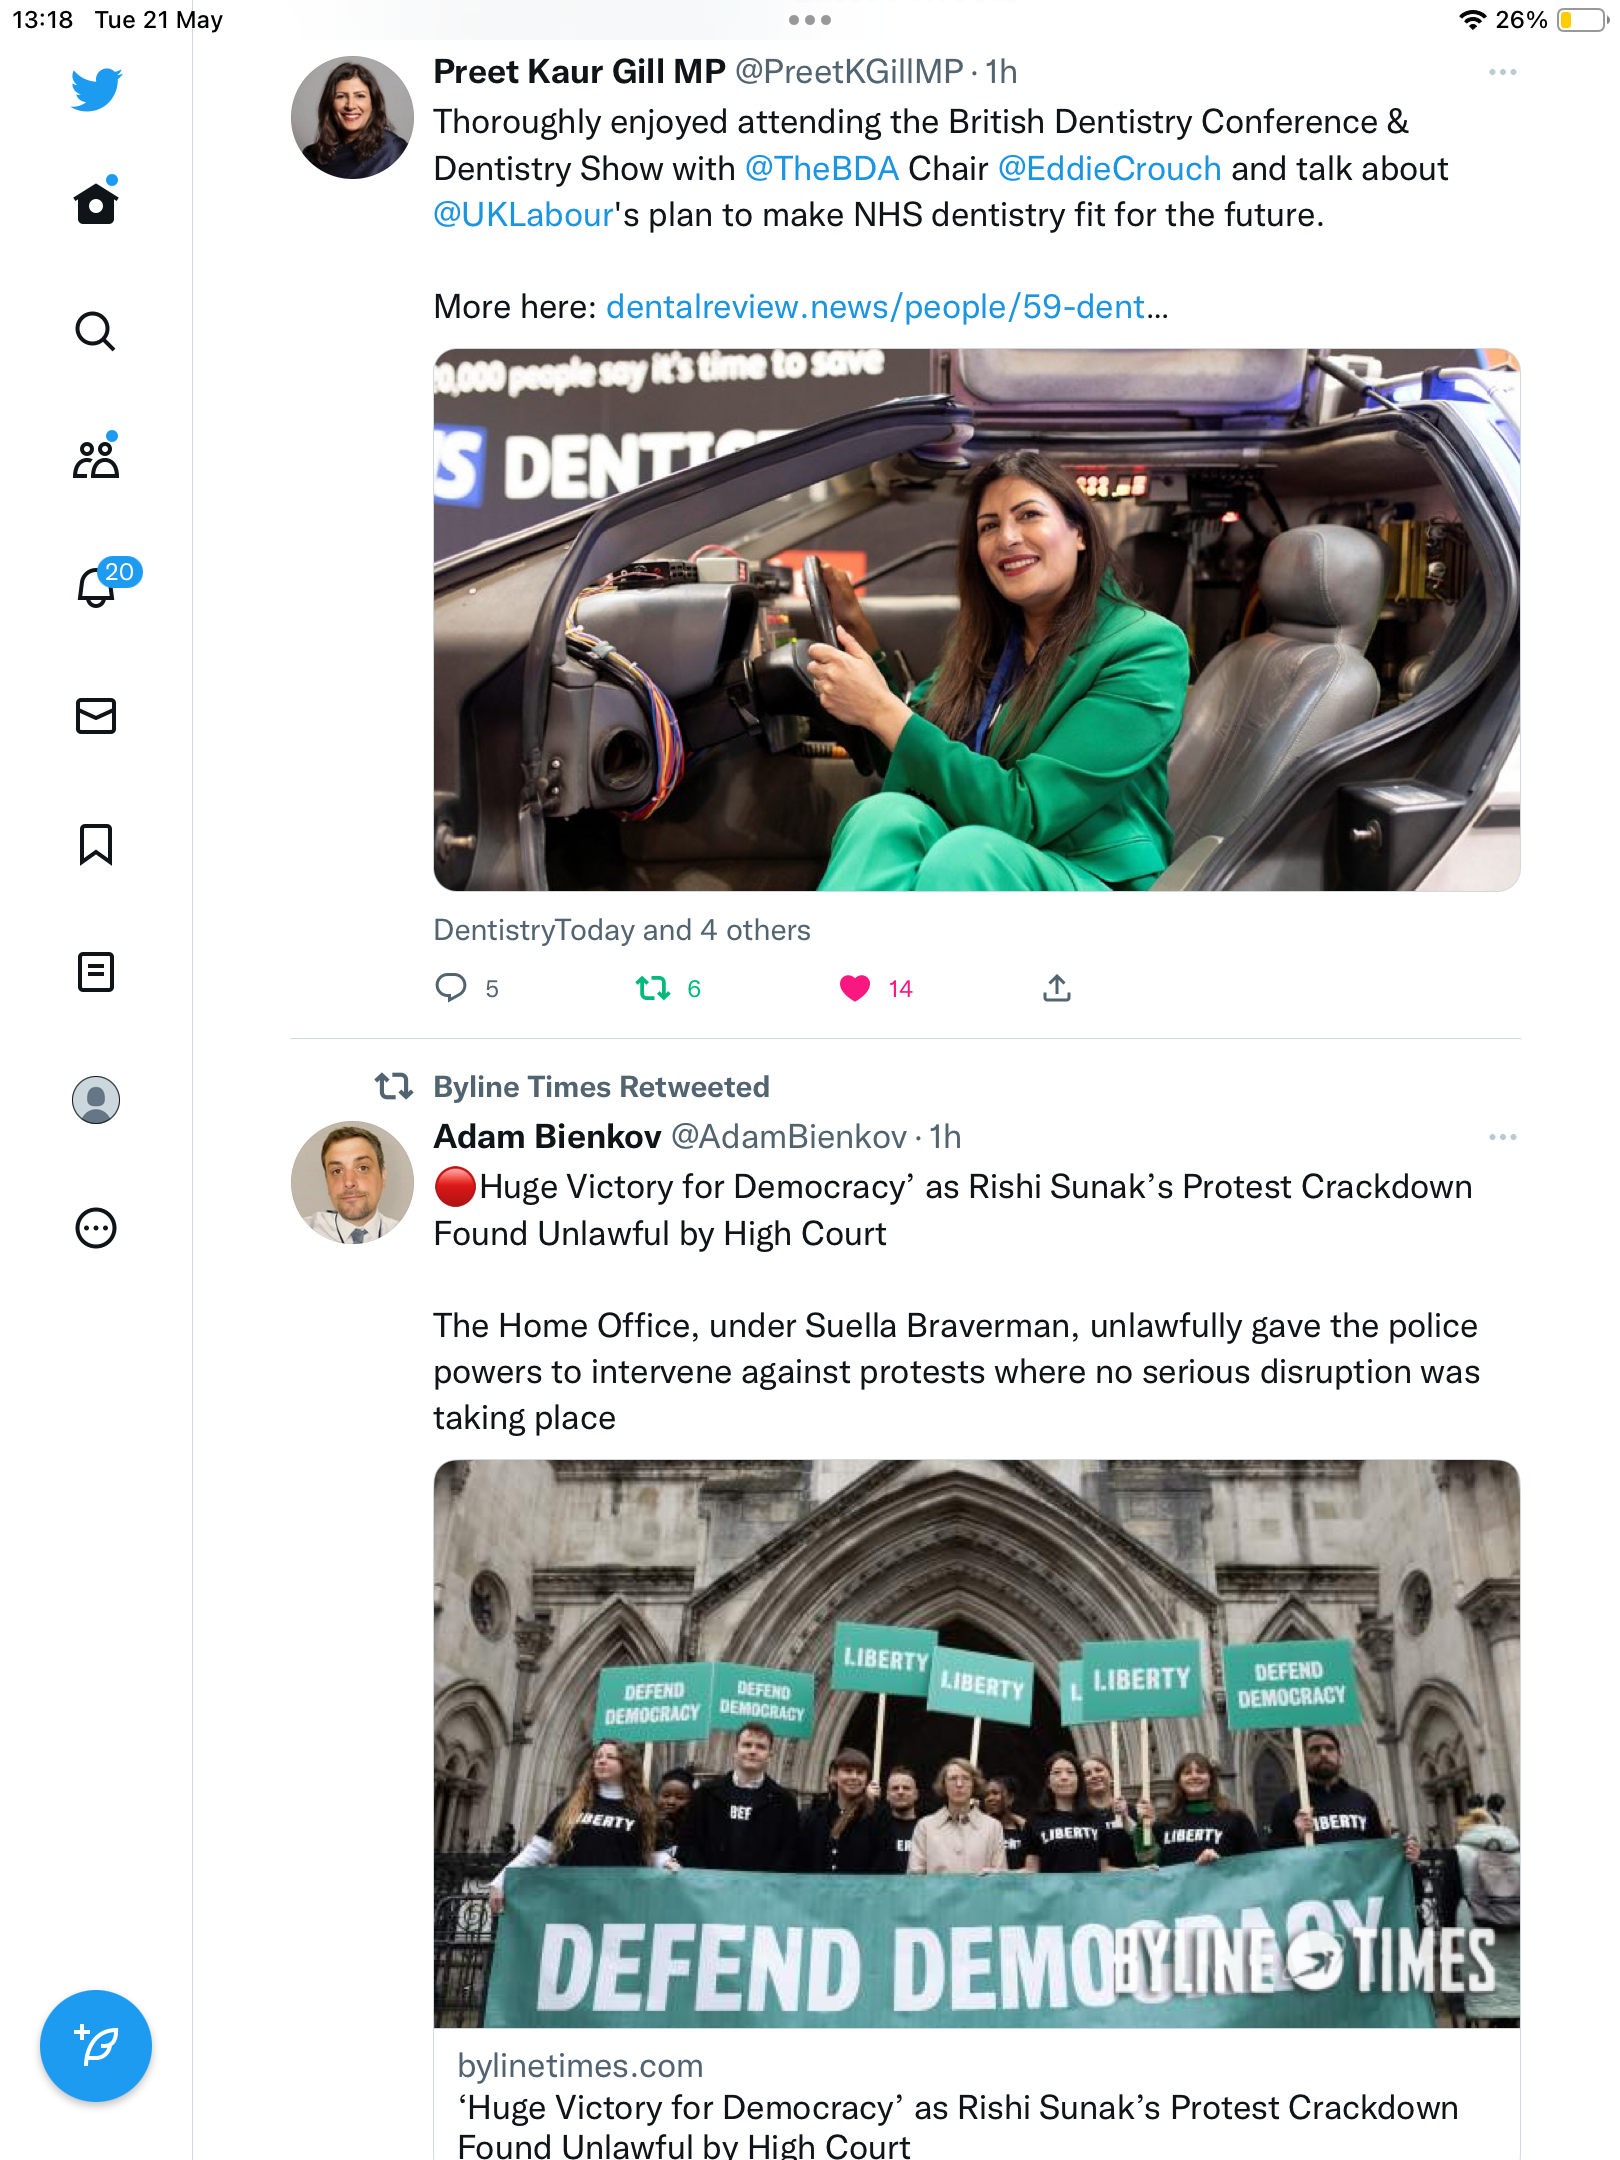Open the Lists icon
Image resolution: width=1620 pixels, height=2160 pixels.
click(96, 972)
